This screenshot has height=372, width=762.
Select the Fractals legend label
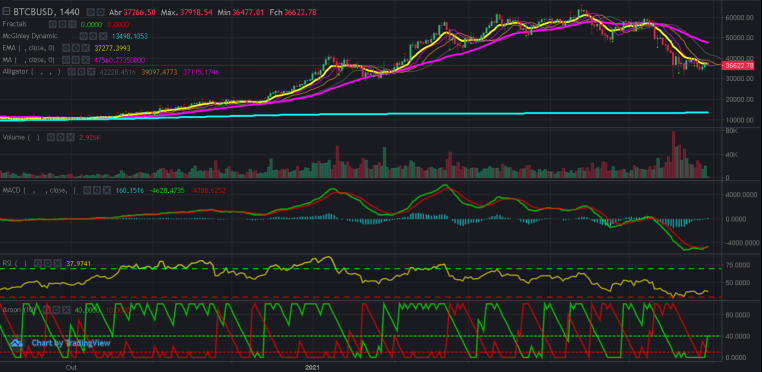coord(15,24)
